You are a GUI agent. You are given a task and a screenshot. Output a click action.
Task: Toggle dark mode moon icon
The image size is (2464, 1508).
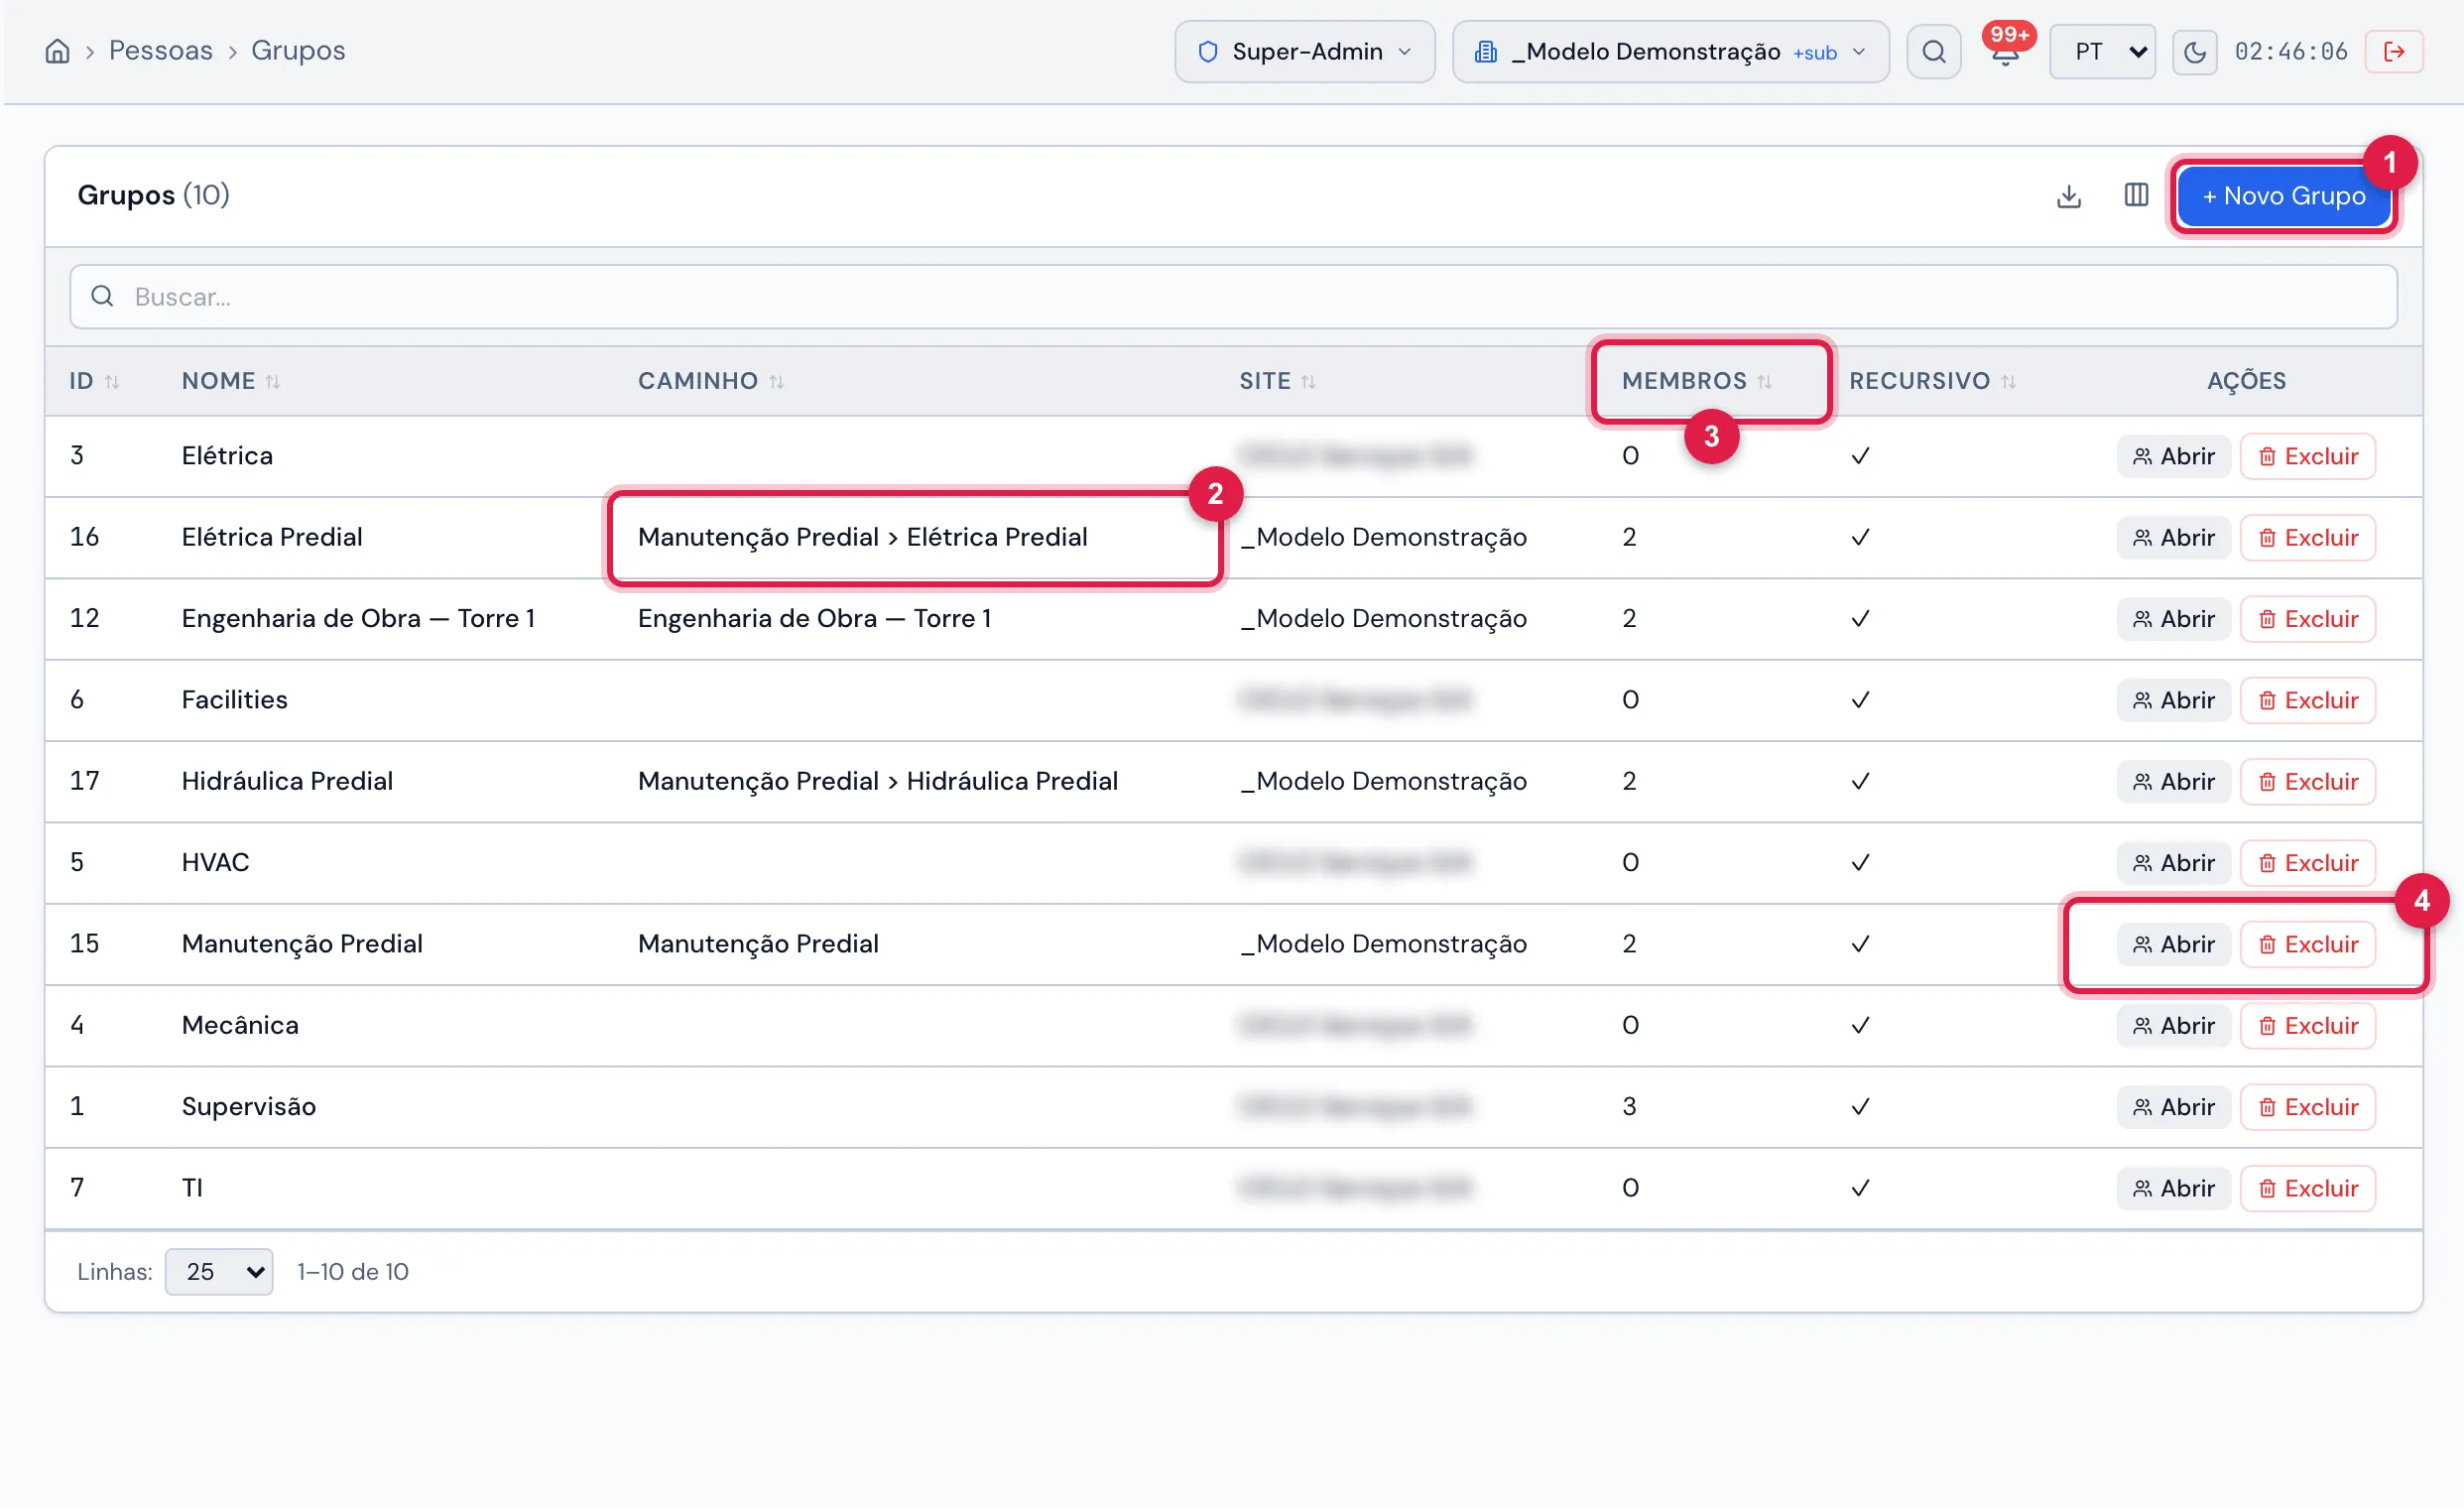tap(2194, 51)
